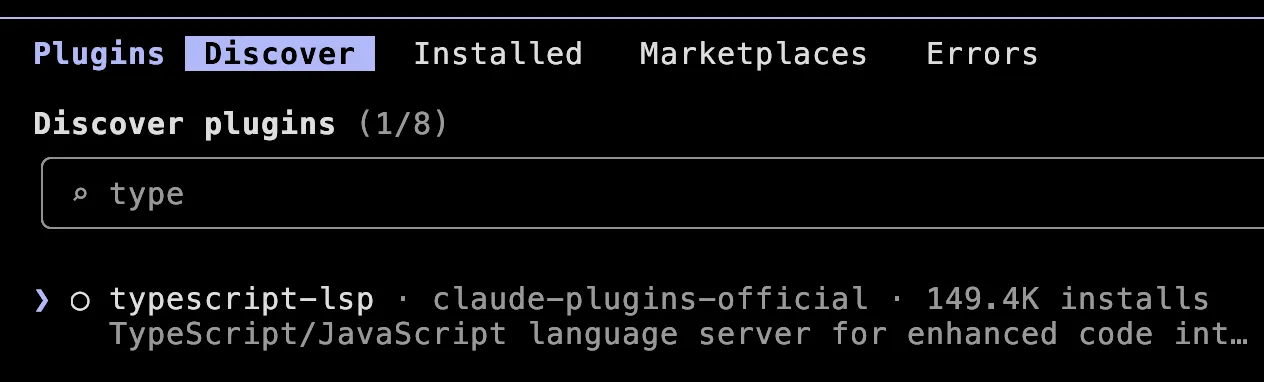Click the word "enhanced" in the description
Screen dimensions: 1264x382
pyautogui.click(x=981, y=334)
